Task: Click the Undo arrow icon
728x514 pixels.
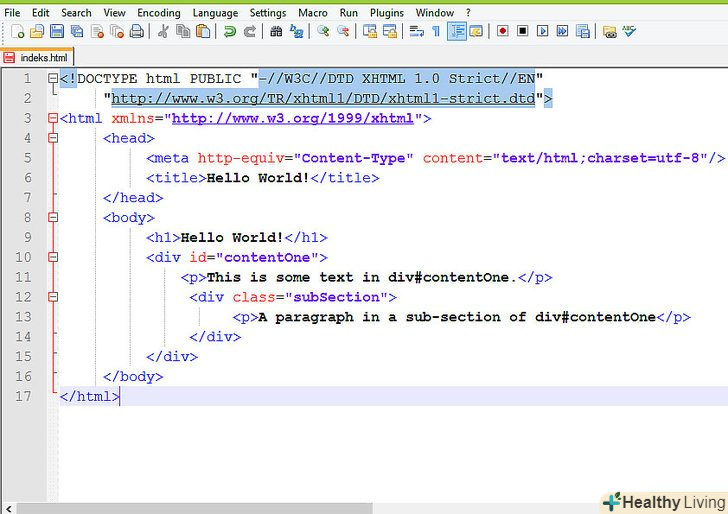Action: pyautogui.click(x=229, y=32)
